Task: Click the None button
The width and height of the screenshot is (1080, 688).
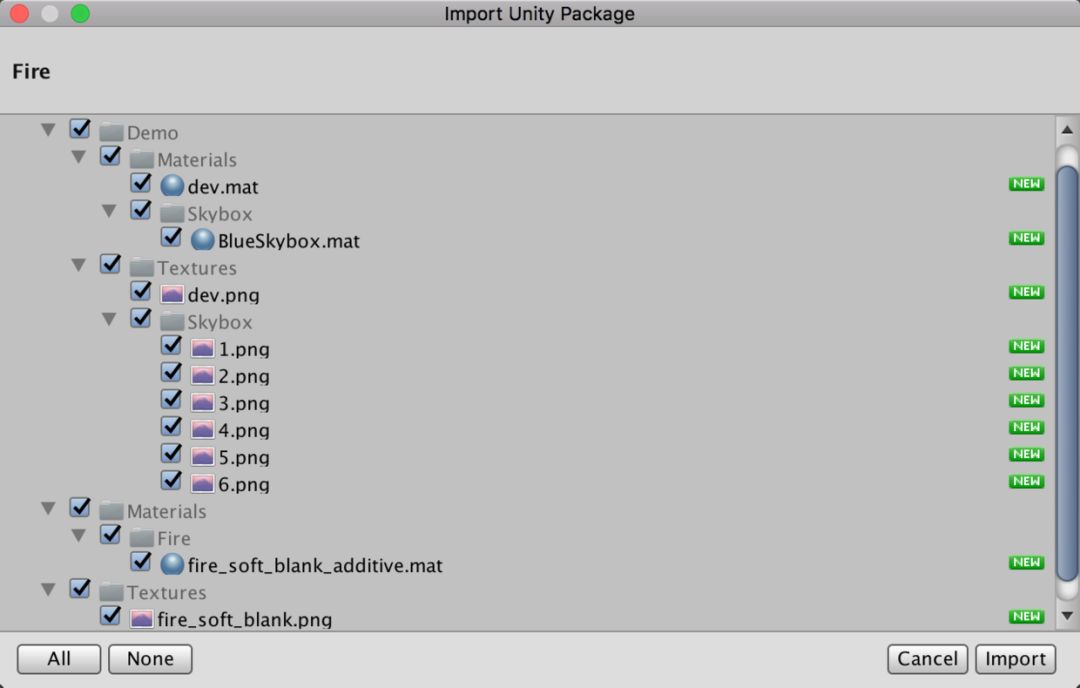Action: pos(150,659)
